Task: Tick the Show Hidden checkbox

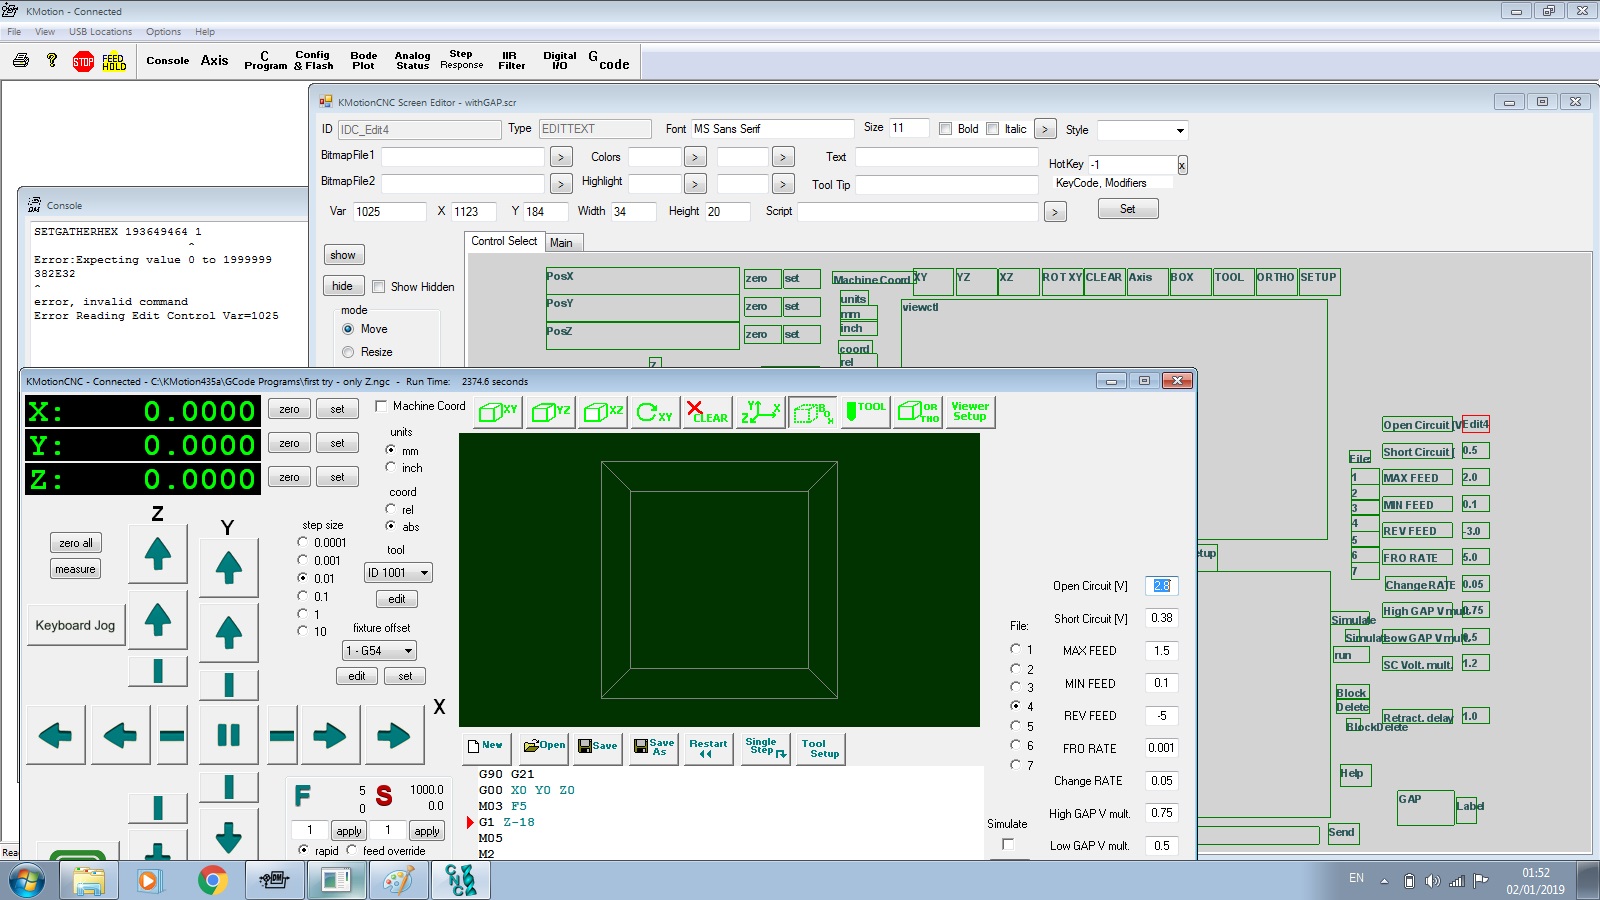Action: point(379,287)
